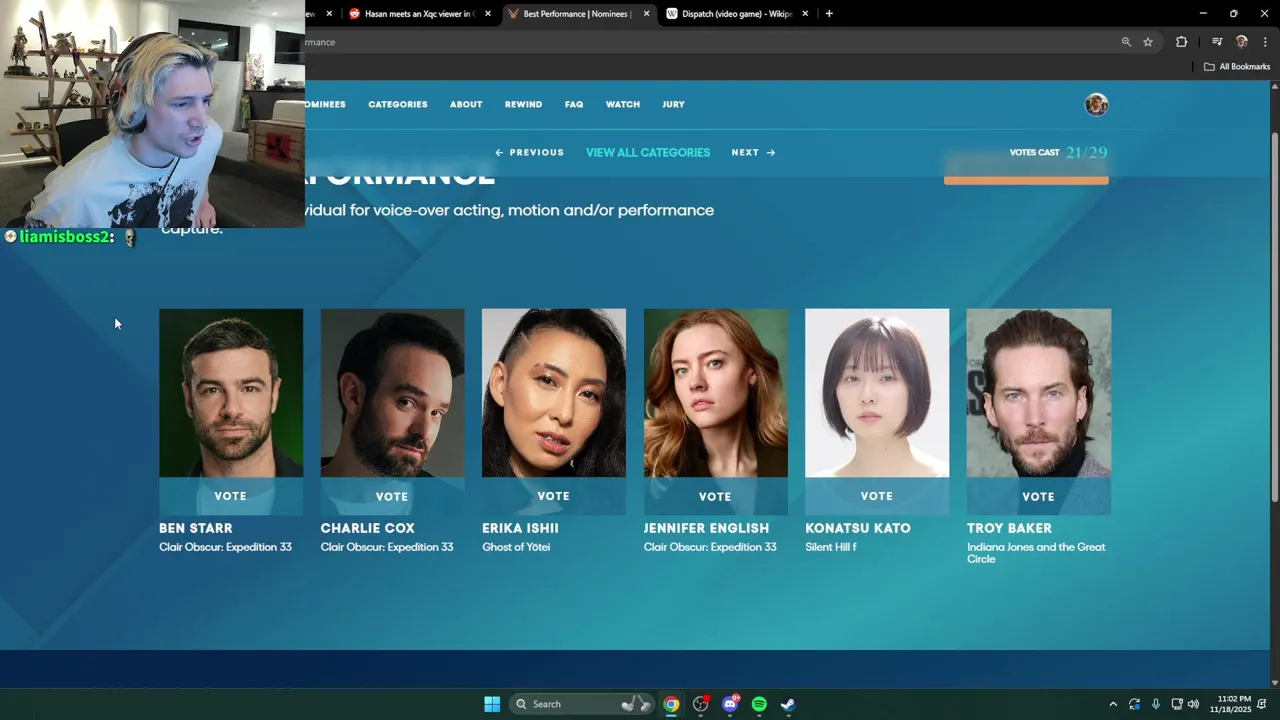Close the Hasan meets an Xqc viewer tab
The width and height of the screenshot is (1280, 720).
tap(488, 14)
